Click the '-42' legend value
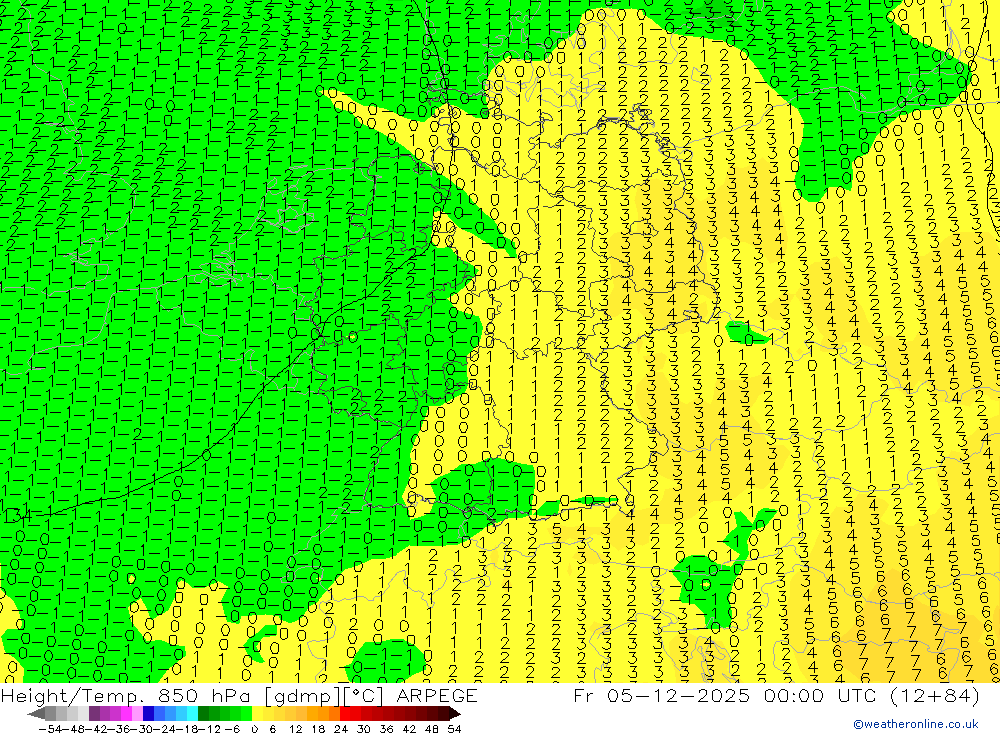 [96, 729]
